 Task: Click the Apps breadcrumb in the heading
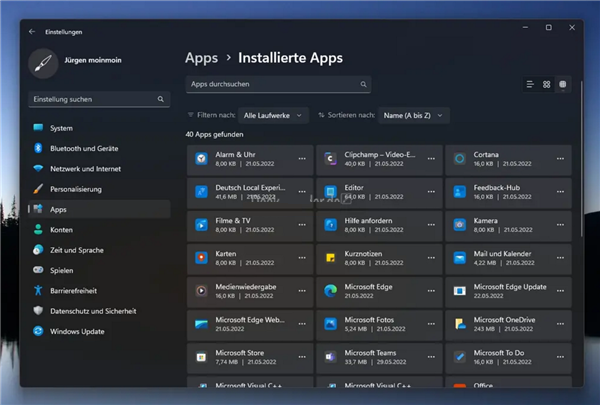(203, 58)
